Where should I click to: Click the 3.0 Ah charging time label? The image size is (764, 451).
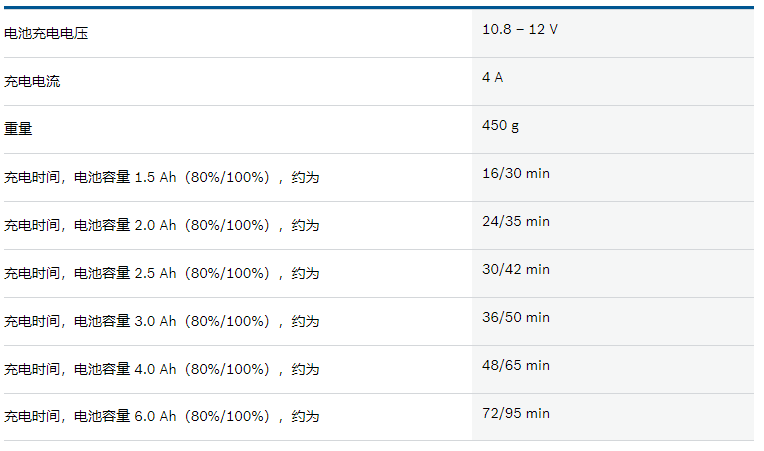click(161, 321)
